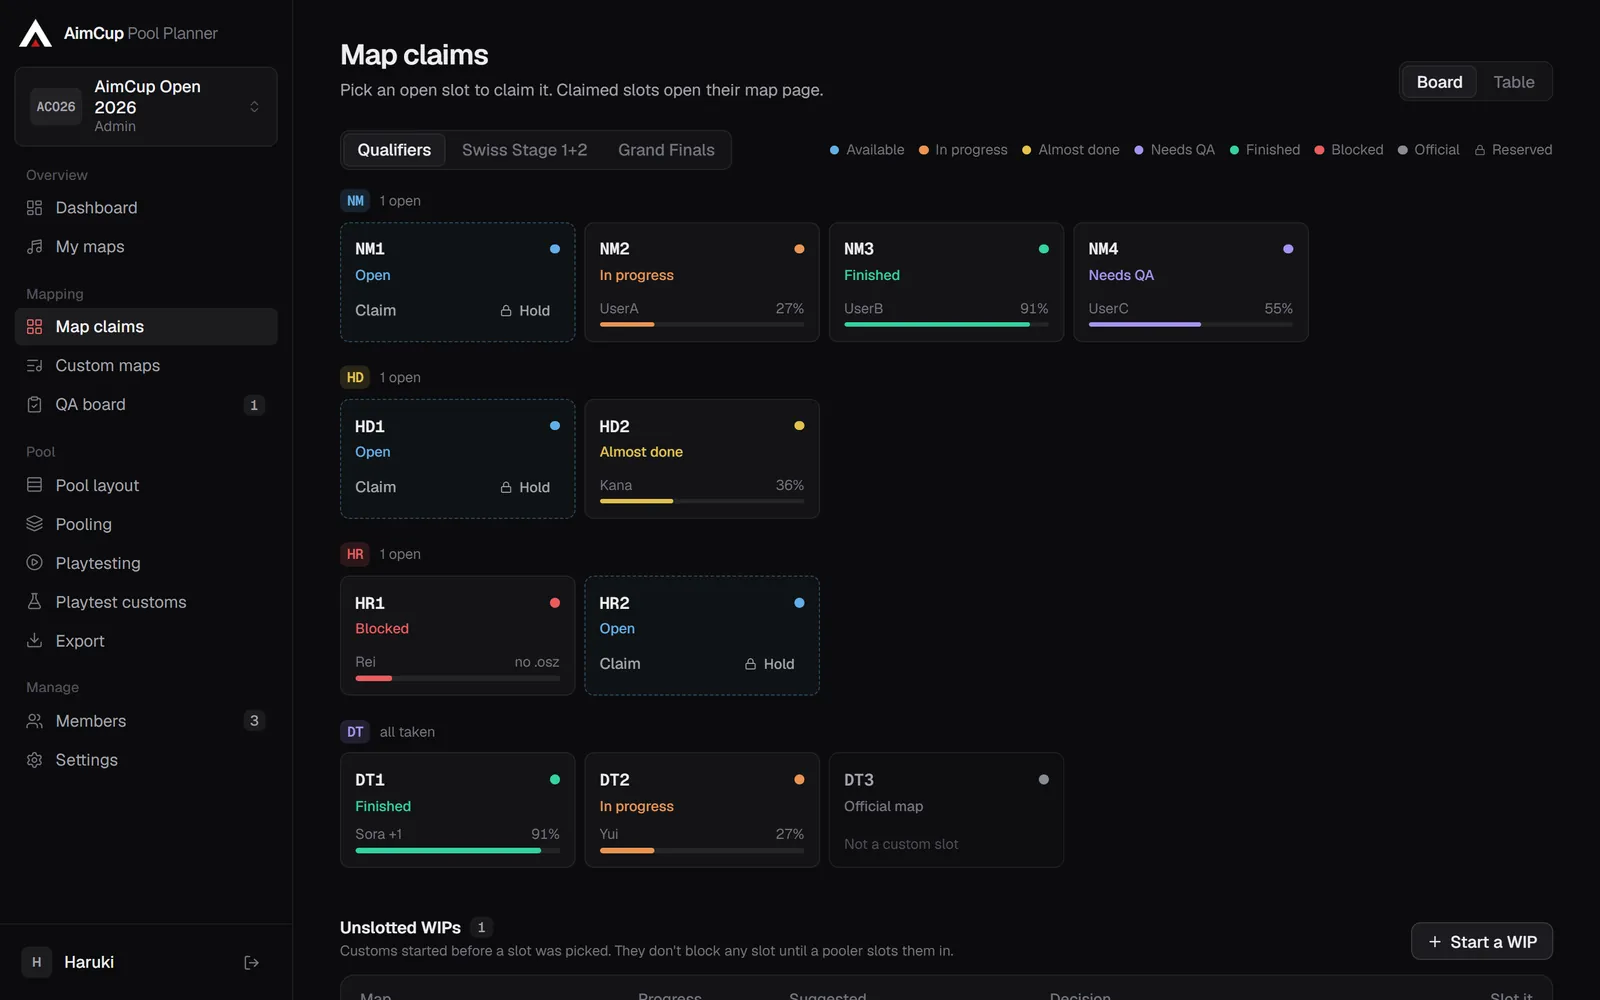Click the HD mod badge
The image size is (1600, 1000).
pos(355,378)
